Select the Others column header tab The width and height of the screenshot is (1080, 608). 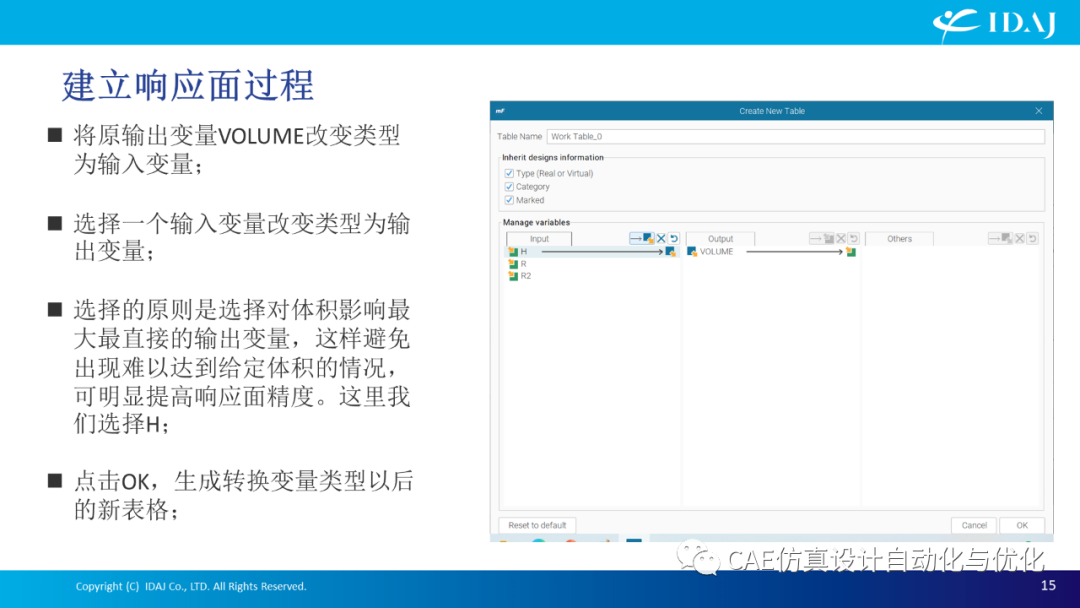pyautogui.click(x=900, y=239)
